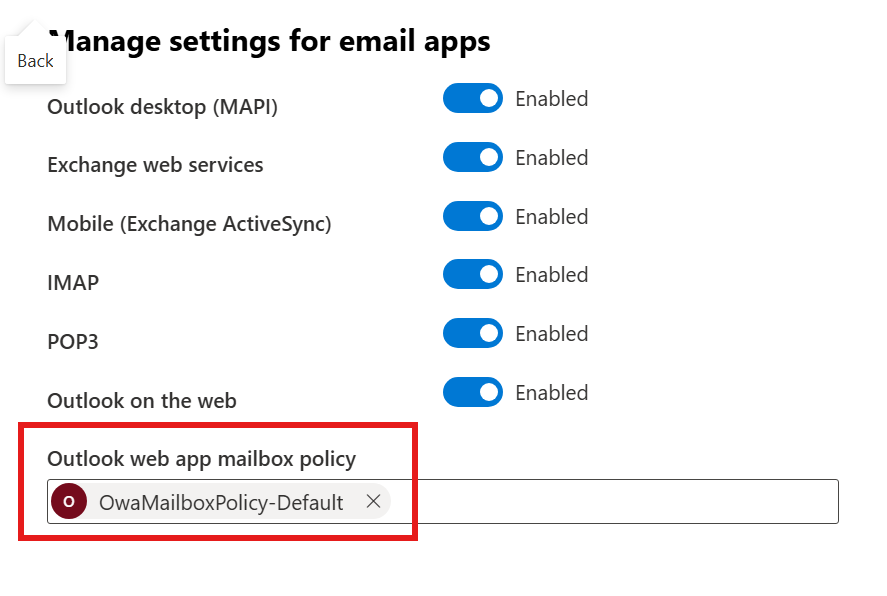Click the Outlook web app mailbox policy label
887x596 pixels.
tap(201, 459)
